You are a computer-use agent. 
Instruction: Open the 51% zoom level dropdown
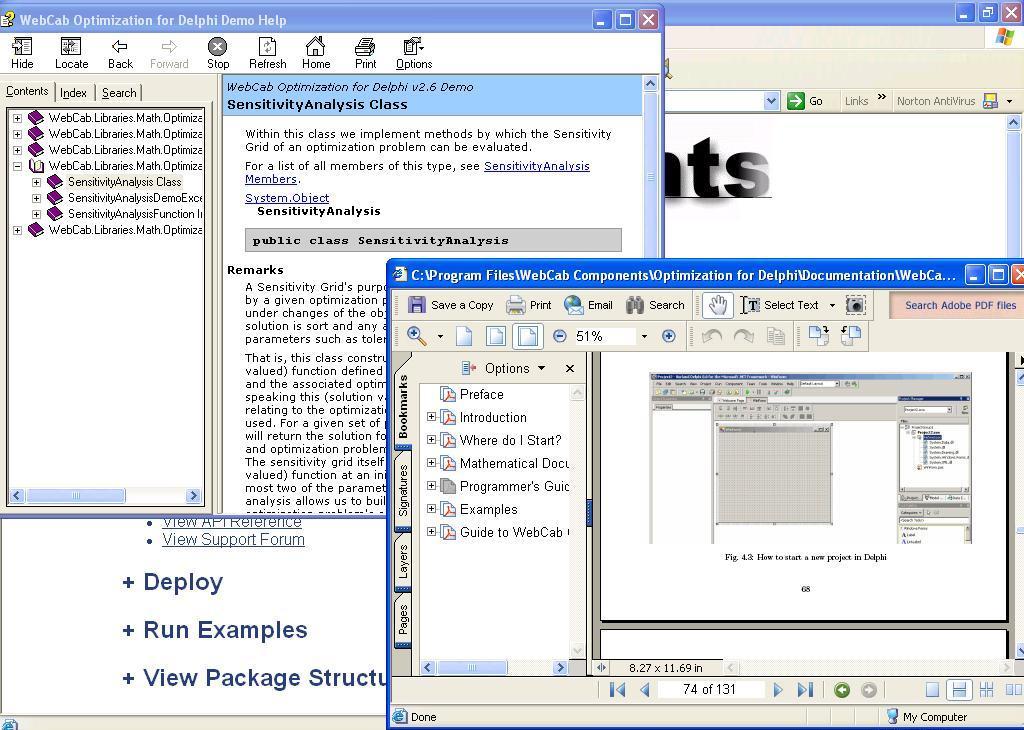point(644,337)
